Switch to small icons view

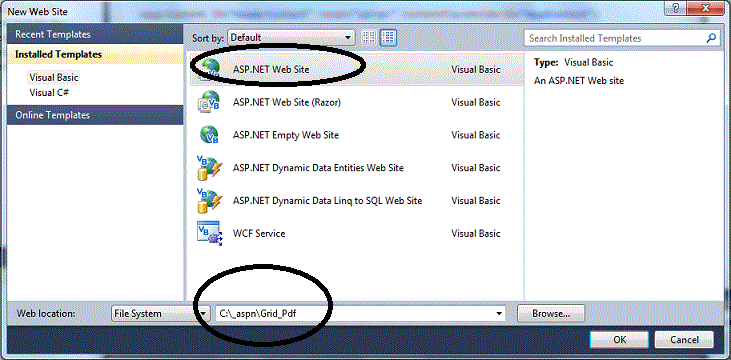(x=369, y=38)
